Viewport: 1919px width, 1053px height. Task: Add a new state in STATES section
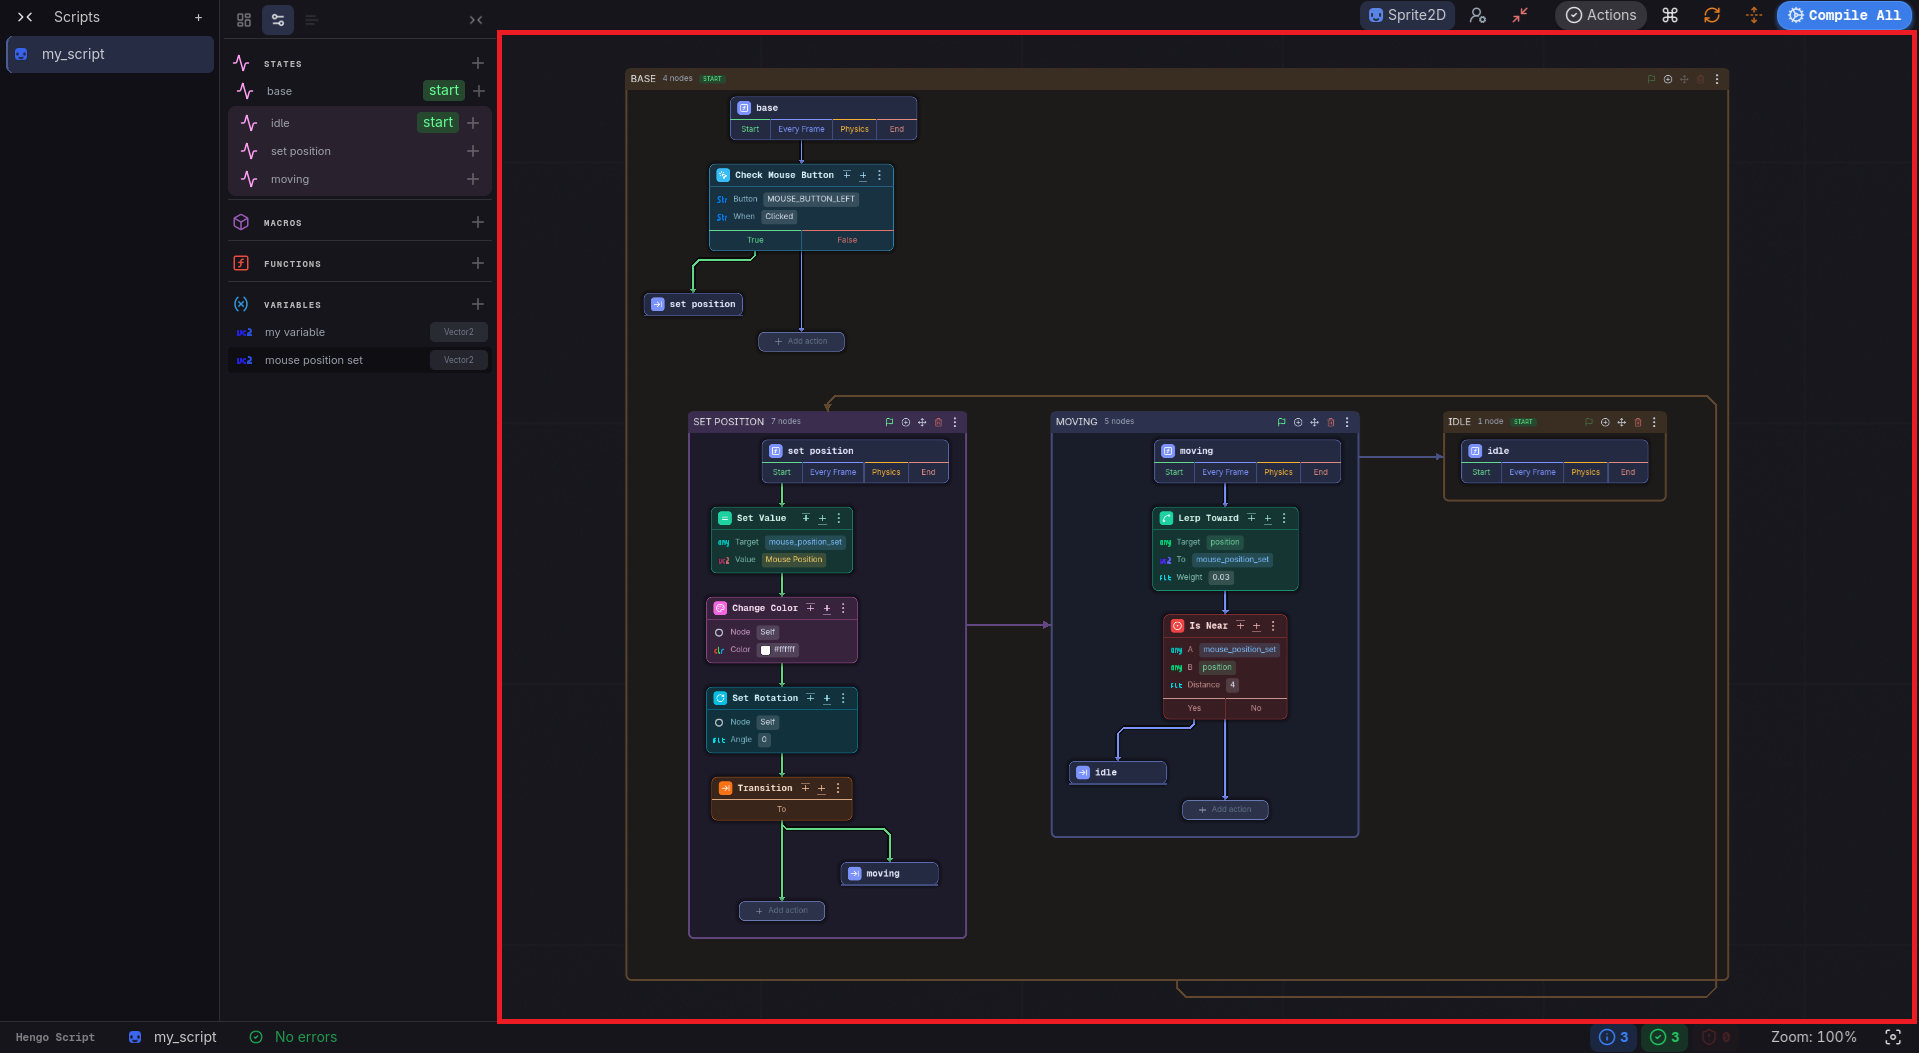coord(478,63)
